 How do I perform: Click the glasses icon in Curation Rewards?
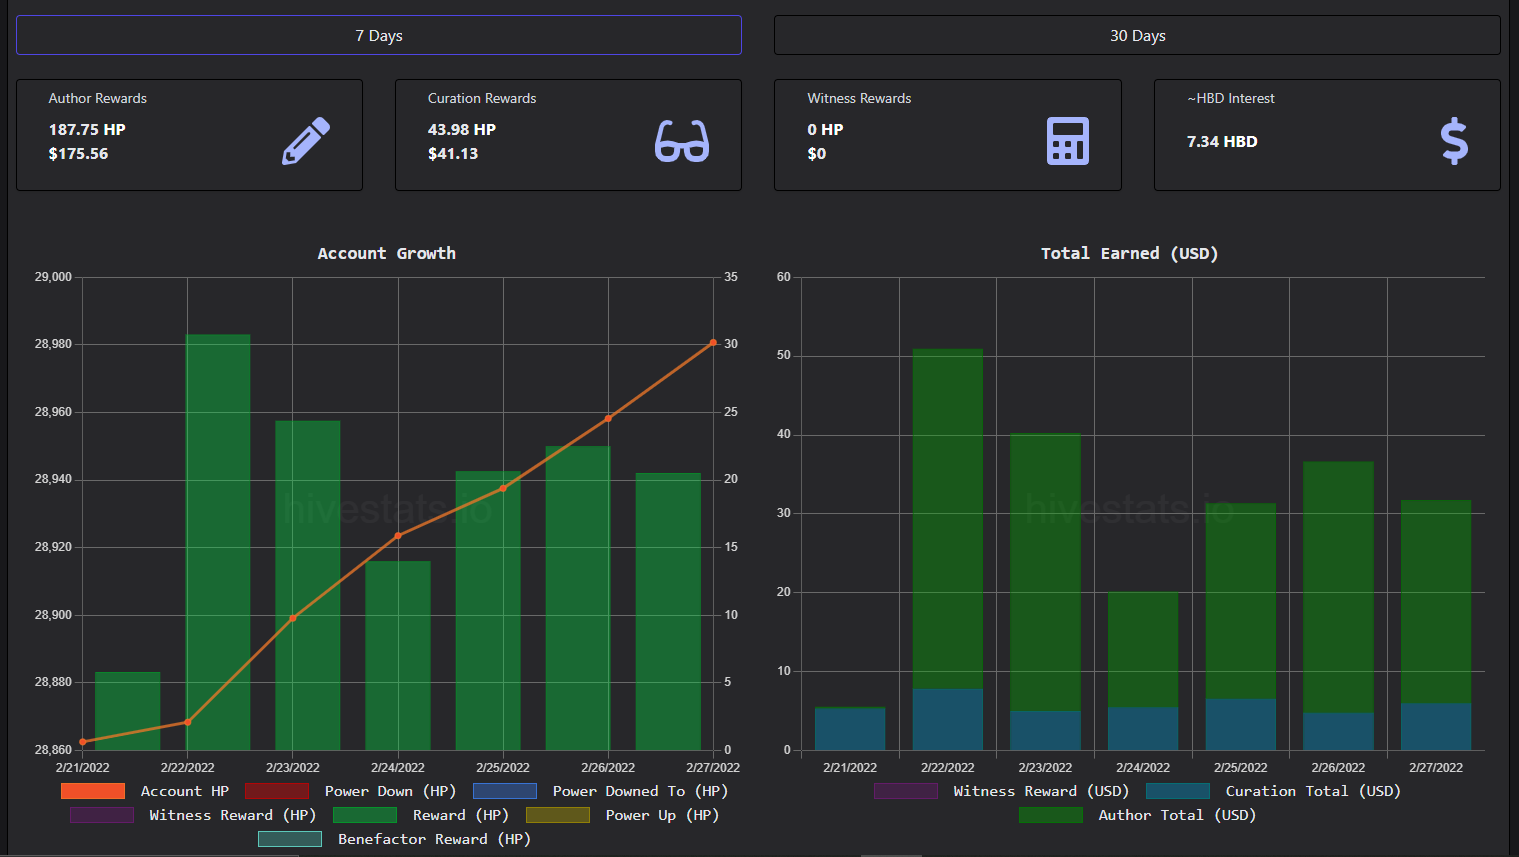click(682, 141)
